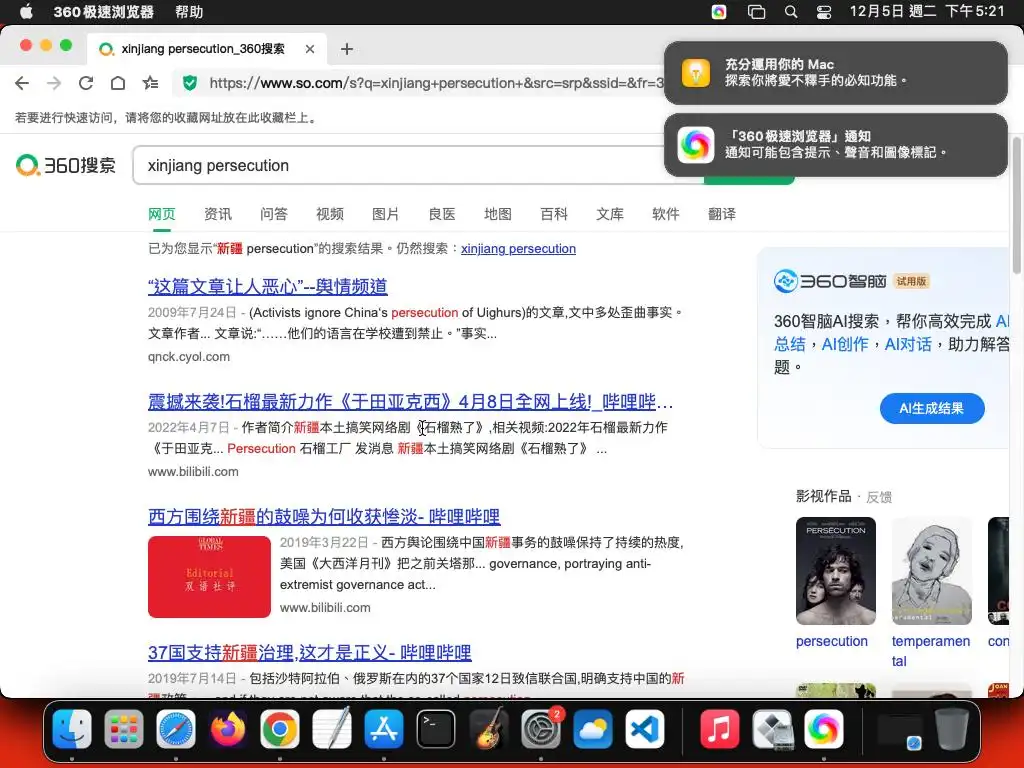The width and height of the screenshot is (1024, 768).
Task: Click the AI生成结果 button
Action: [x=932, y=409]
